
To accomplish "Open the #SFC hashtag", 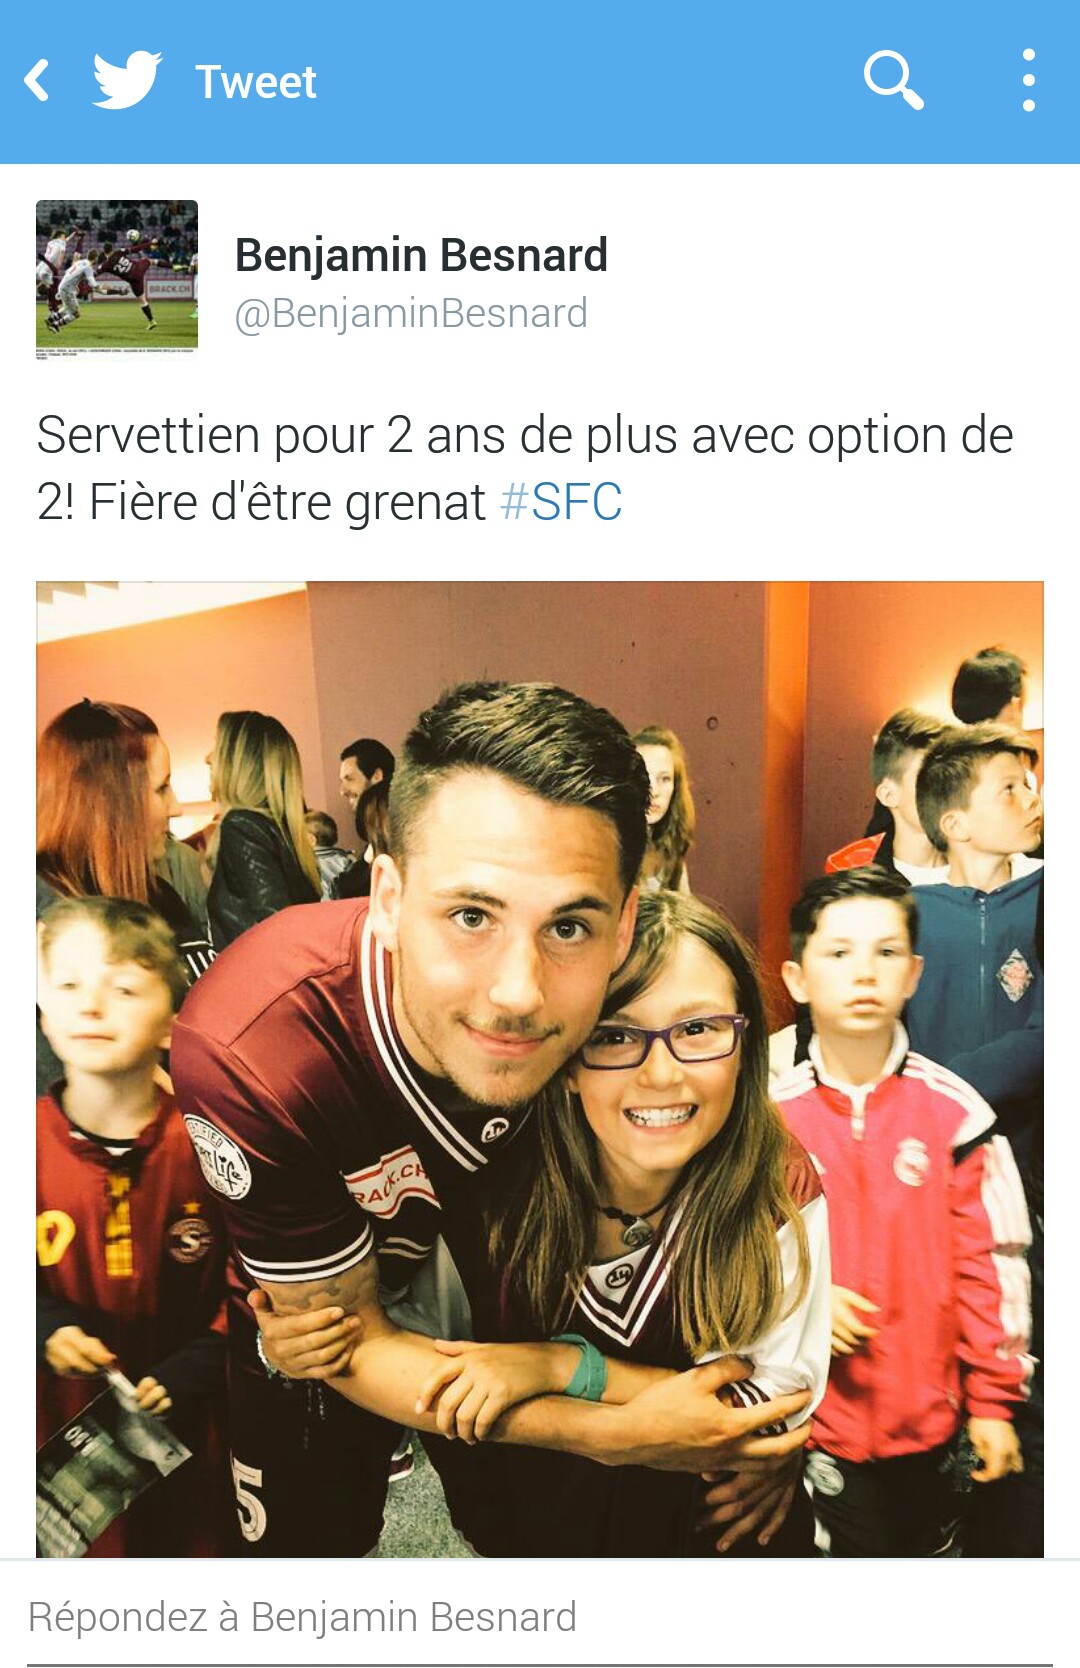I will coord(561,502).
